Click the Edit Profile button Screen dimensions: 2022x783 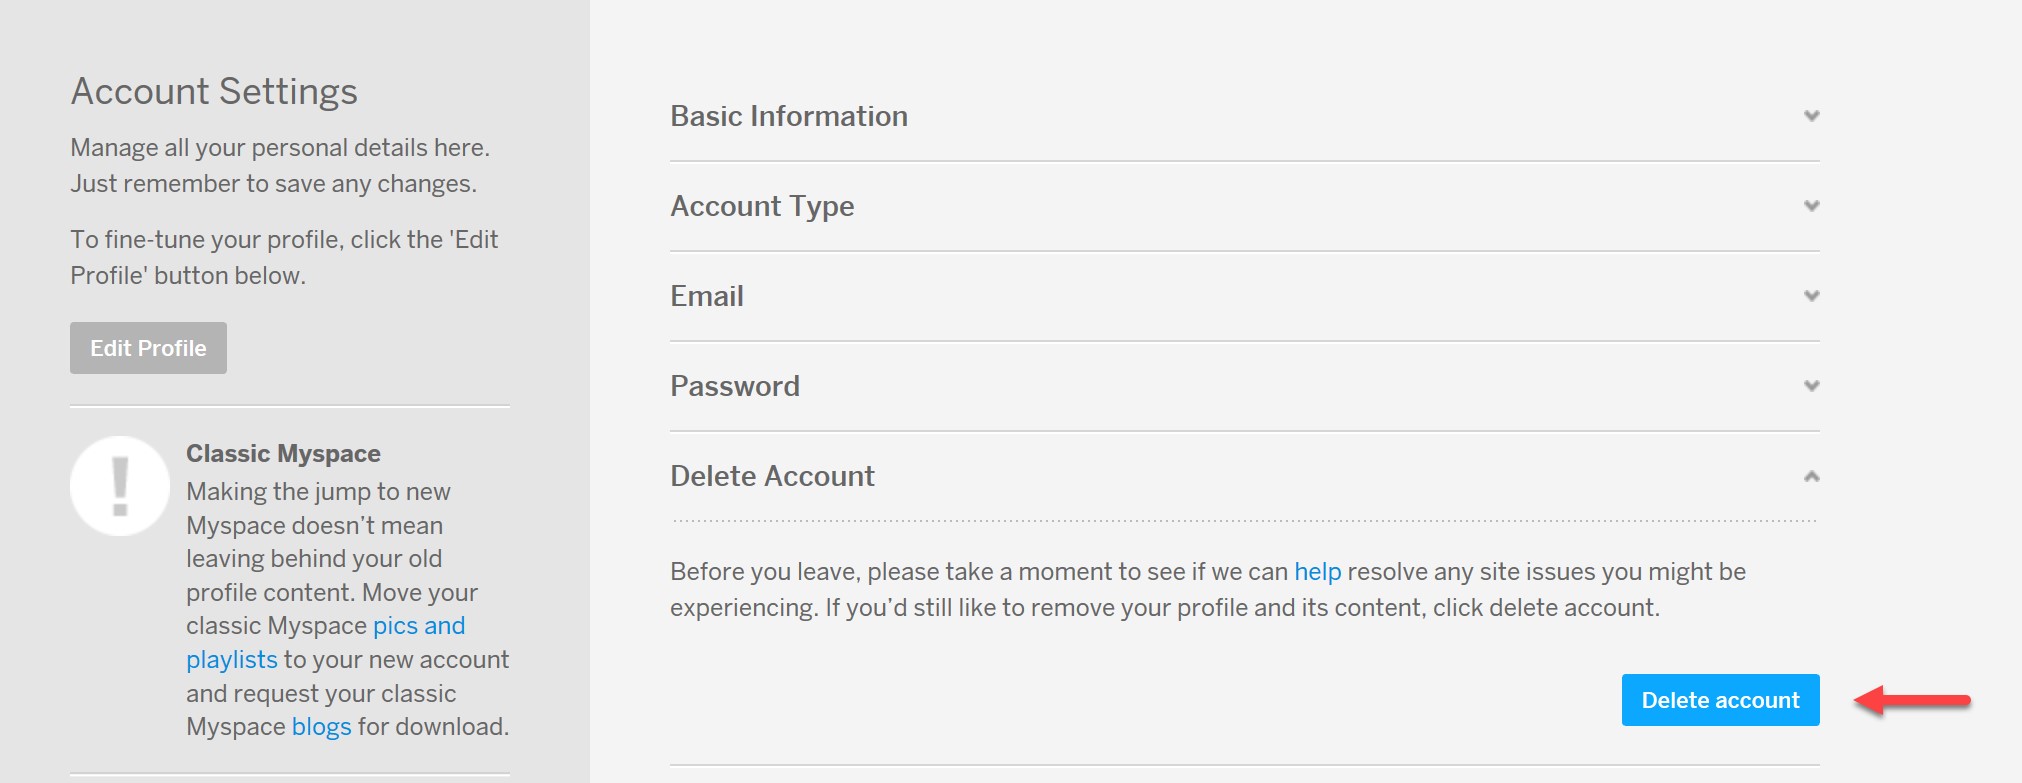point(147,348)
